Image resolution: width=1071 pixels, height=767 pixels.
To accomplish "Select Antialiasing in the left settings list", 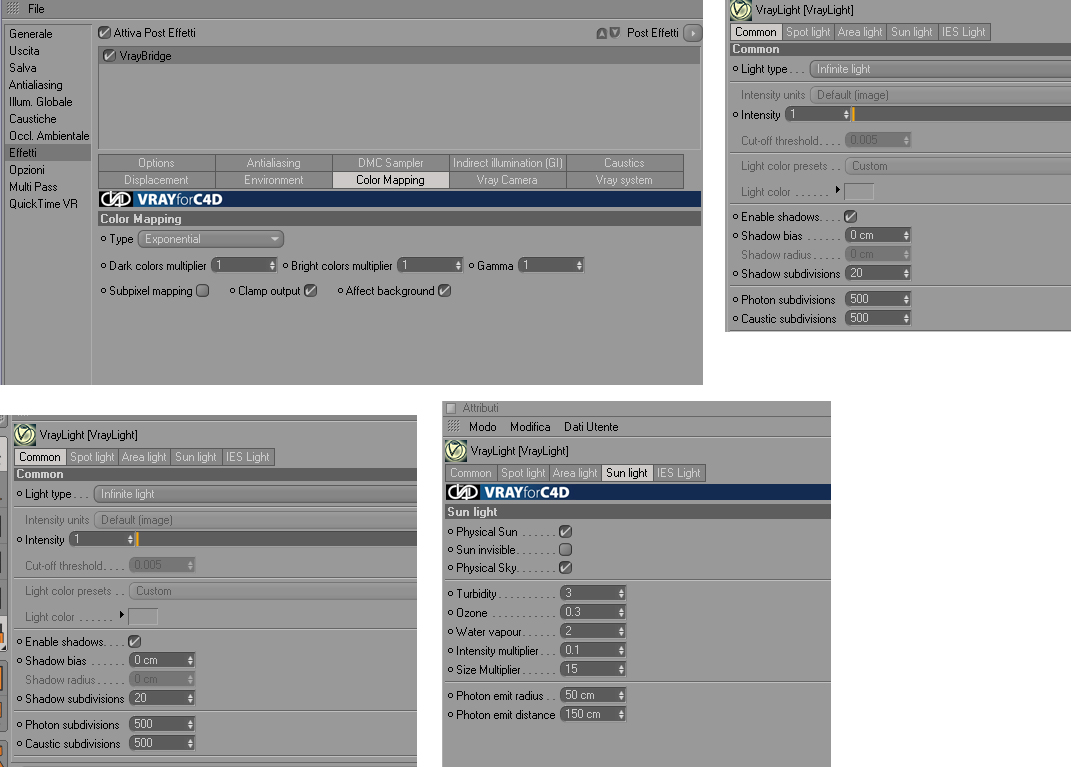I will (36, 85).
